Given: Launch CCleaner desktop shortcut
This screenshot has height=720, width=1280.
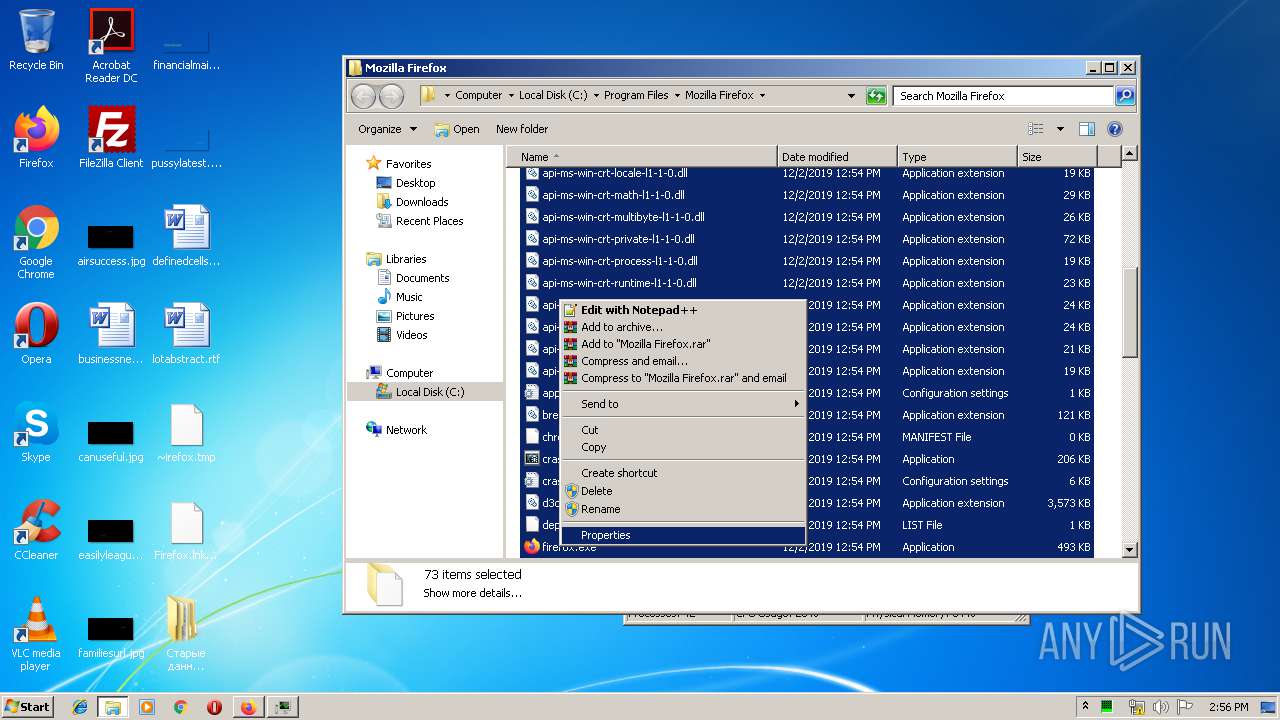Looking at the screenshot, I should 36,530.
